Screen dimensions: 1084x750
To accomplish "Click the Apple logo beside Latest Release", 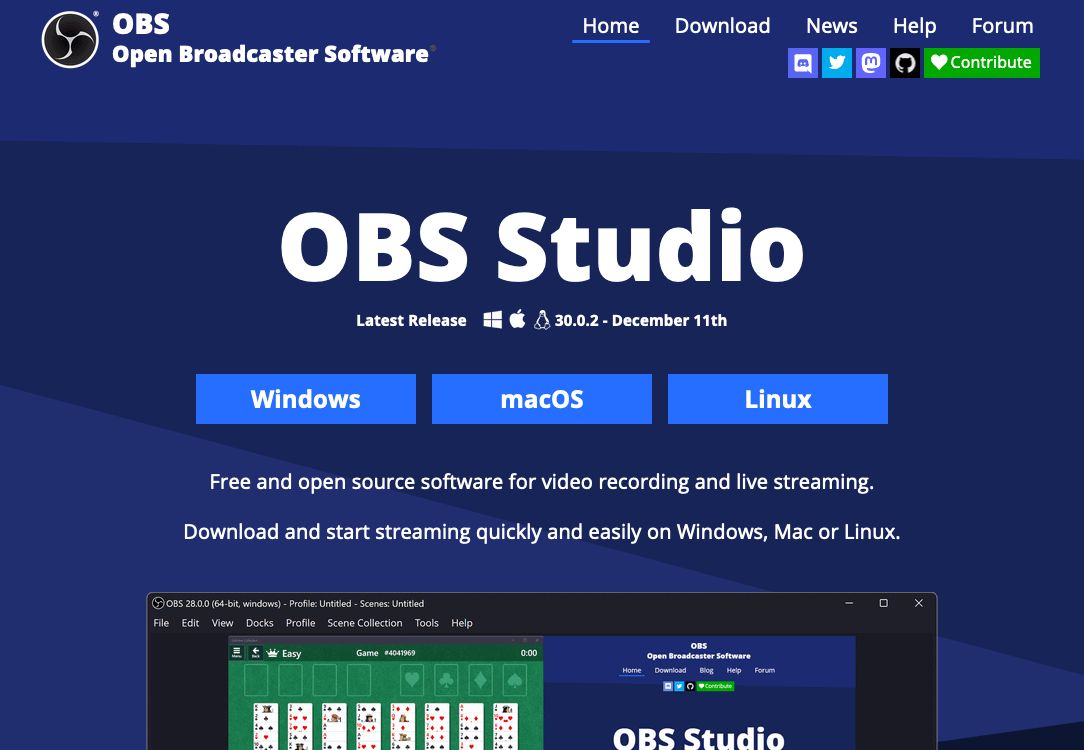I will tap(517, 319).
